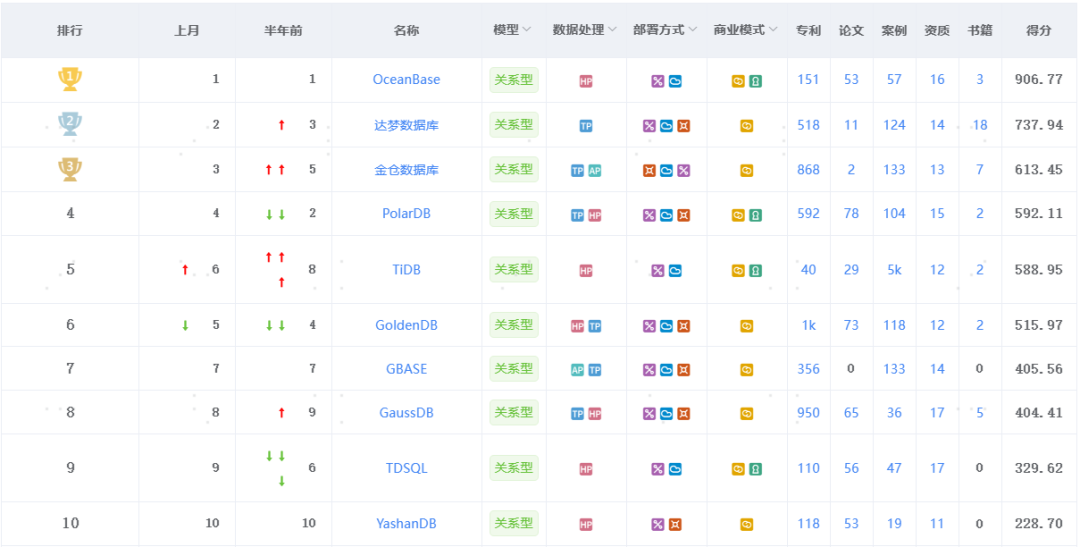
Task: Open the TDSQL database link
Action: 406,468
